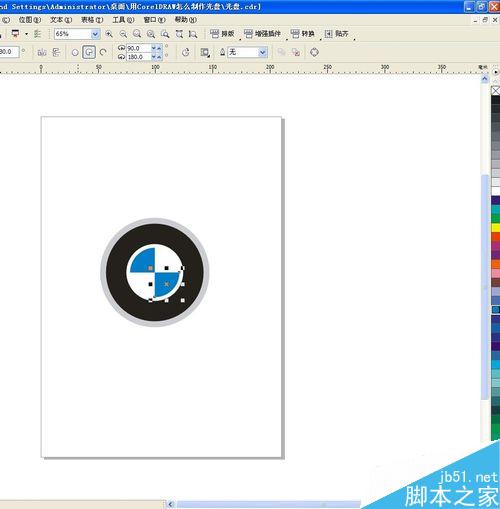
Task: Click the zoom to page width icon
Action: point(179,34)
